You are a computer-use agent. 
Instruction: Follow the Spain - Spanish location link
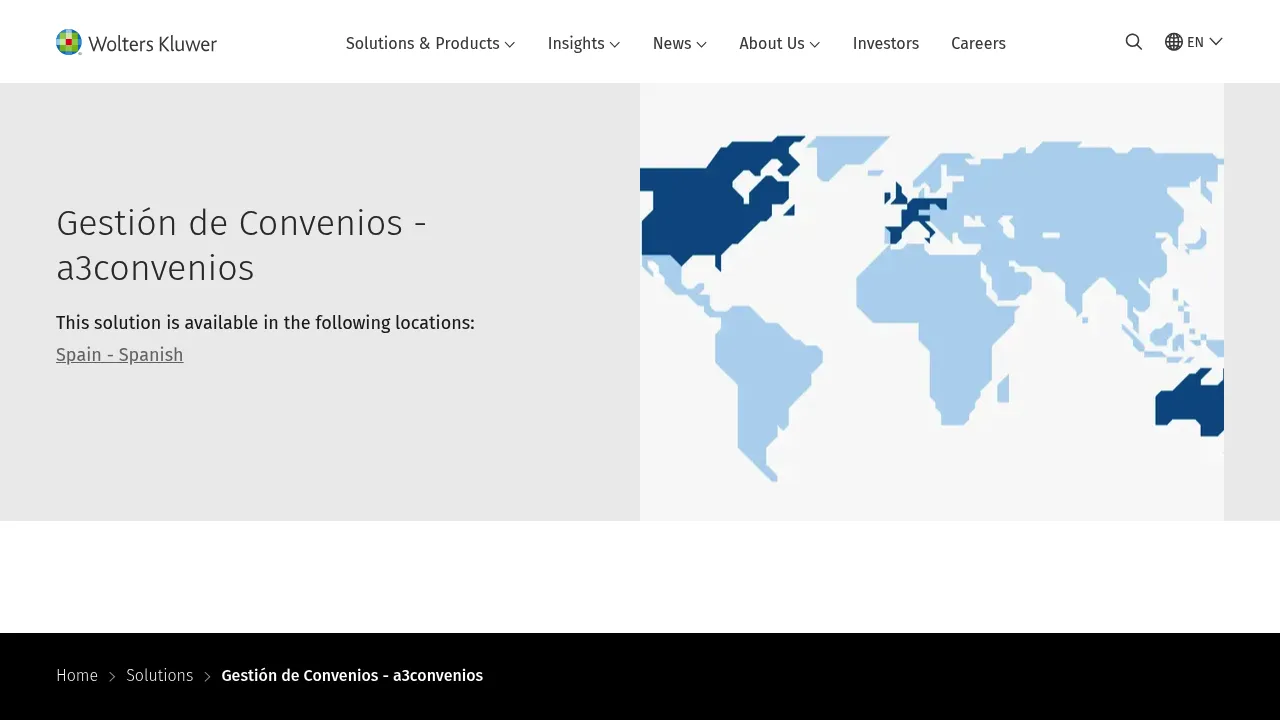point(120,355)
